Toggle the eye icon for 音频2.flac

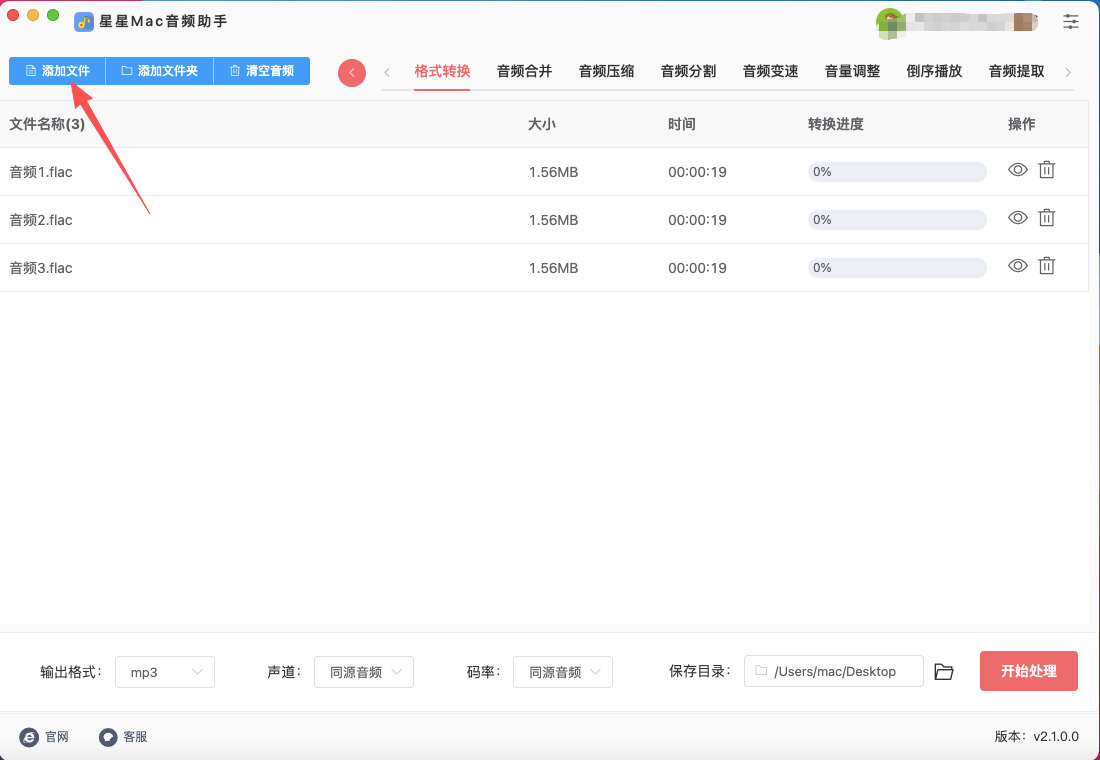pyautogui.click(x=1018, y=218)
